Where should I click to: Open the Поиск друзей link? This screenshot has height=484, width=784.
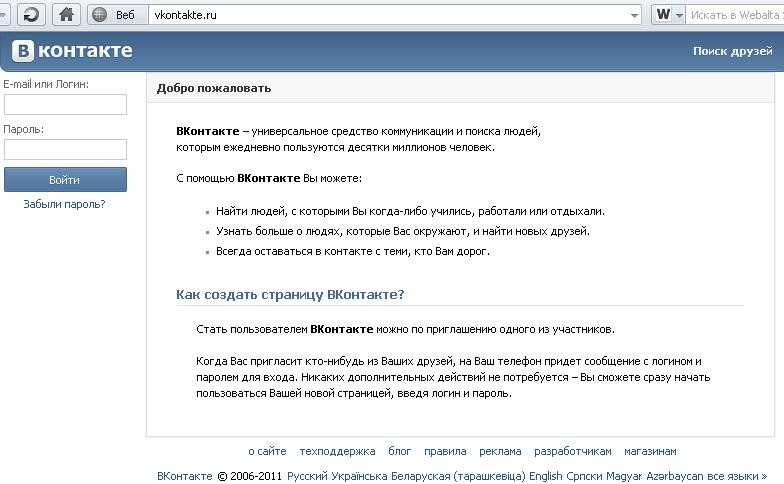pyautogui.click(x=732, y=51)
